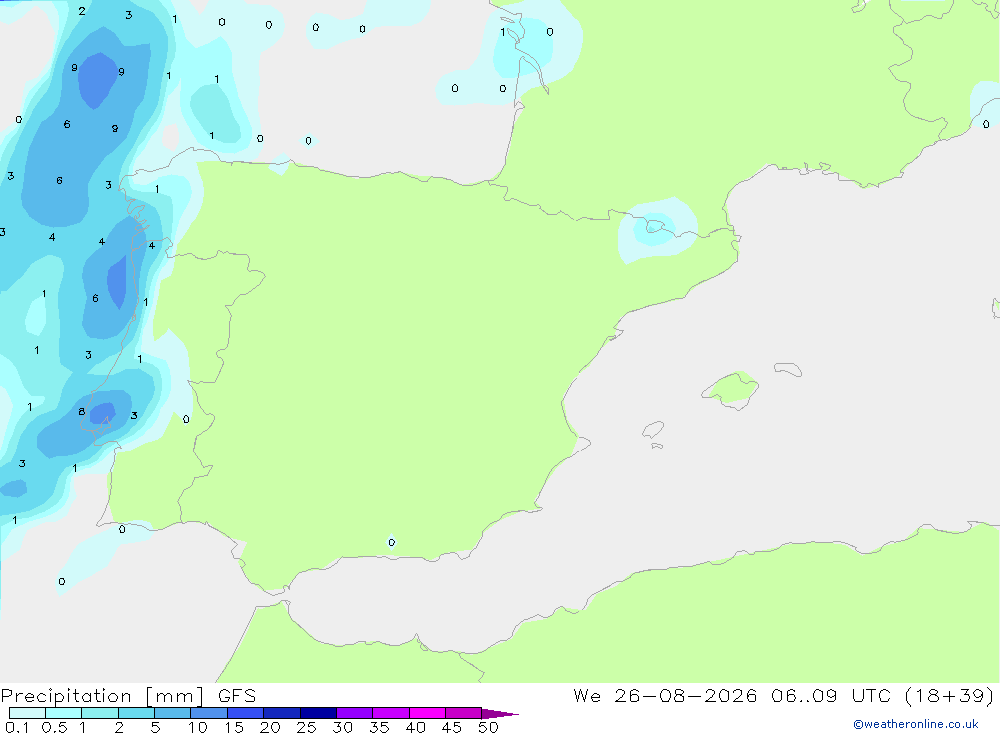Click the '30' legend scale label
Viewport: 1000px width, 733px height.
(342, 727)
